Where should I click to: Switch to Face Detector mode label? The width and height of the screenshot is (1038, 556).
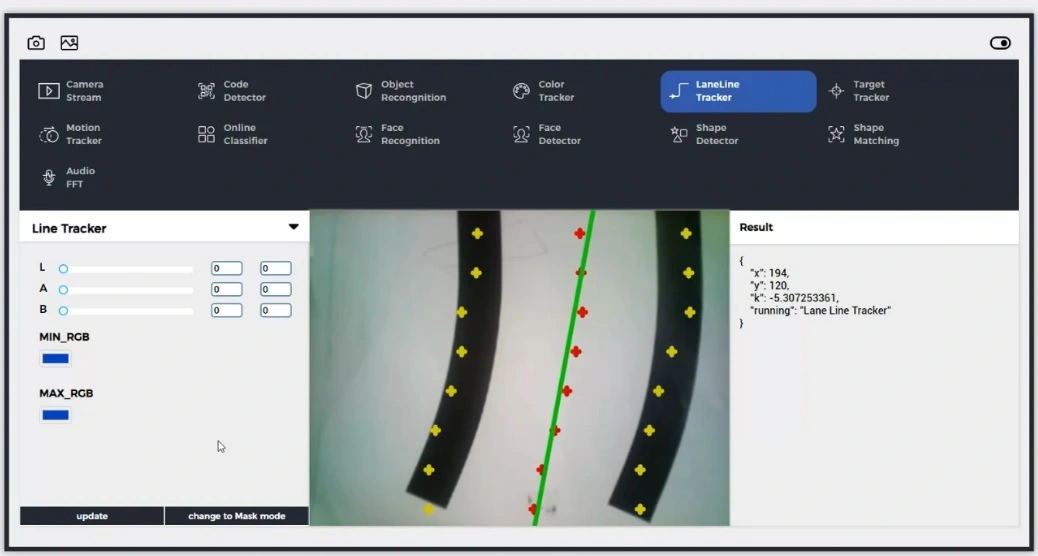pyautogui.click(x=559, y=134)
